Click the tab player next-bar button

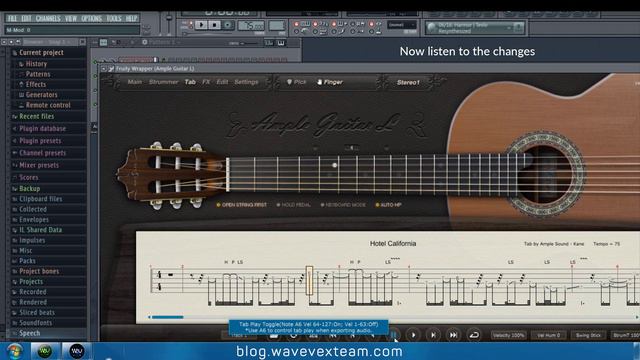point(433,335)
